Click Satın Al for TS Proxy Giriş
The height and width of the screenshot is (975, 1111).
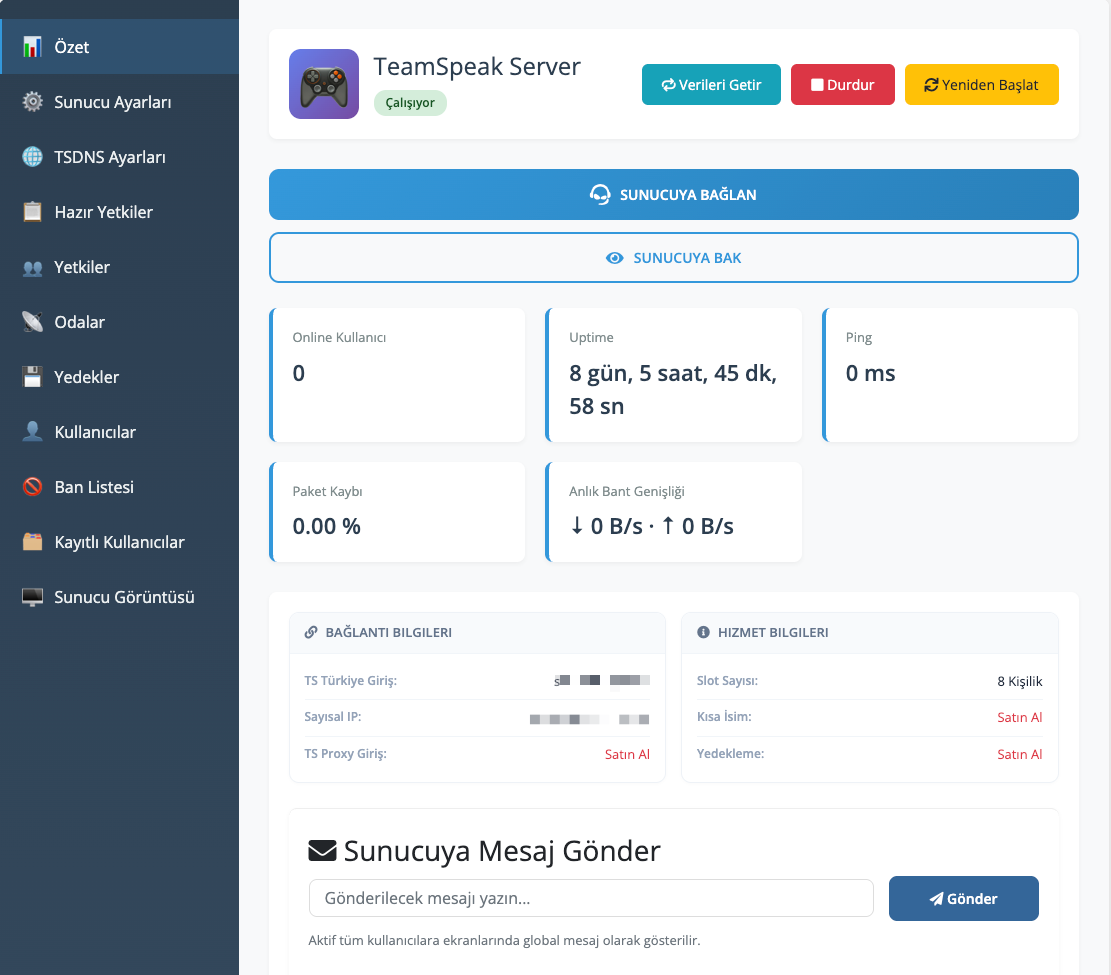627,754
